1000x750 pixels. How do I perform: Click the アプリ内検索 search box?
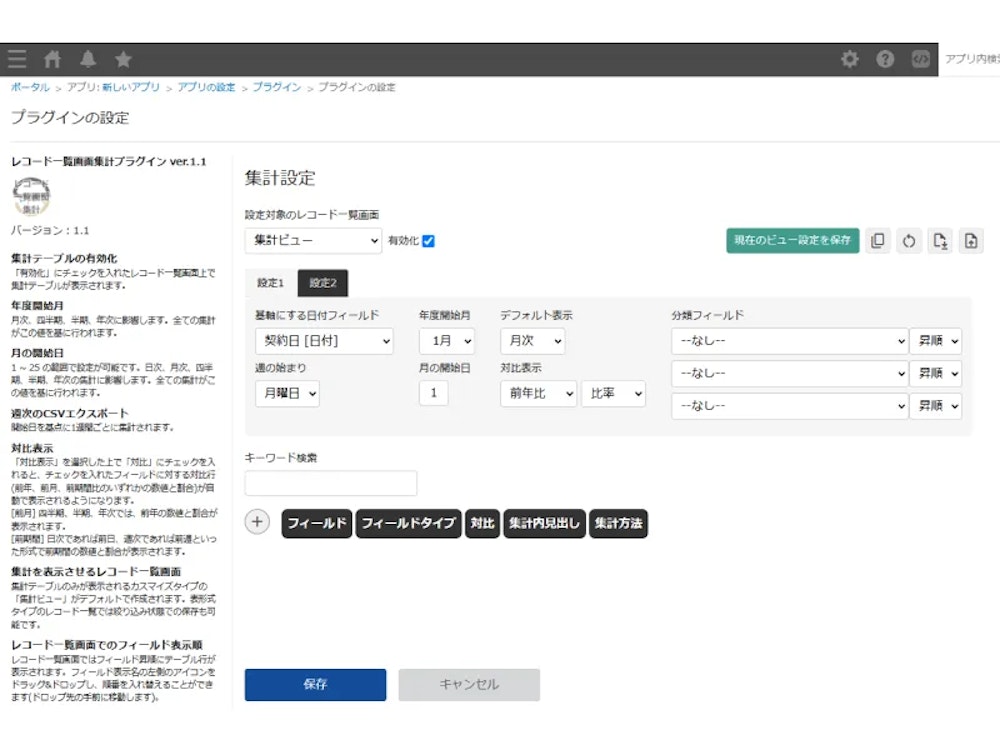coord(971,59)
